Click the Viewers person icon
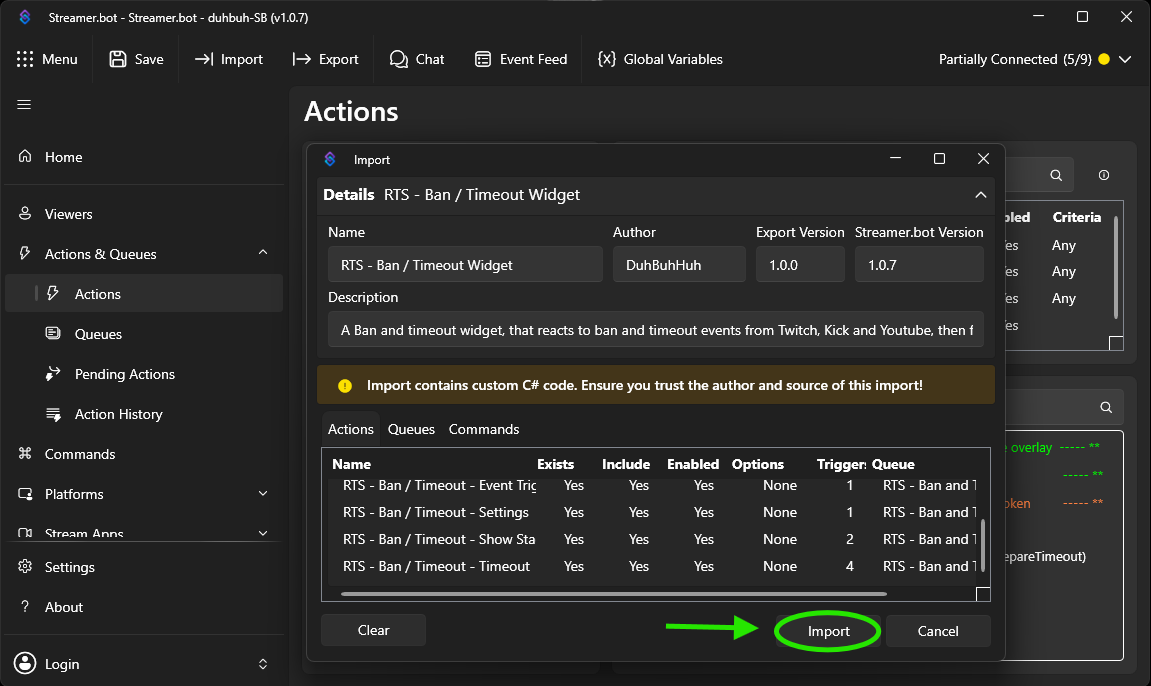 coord(25,214)
